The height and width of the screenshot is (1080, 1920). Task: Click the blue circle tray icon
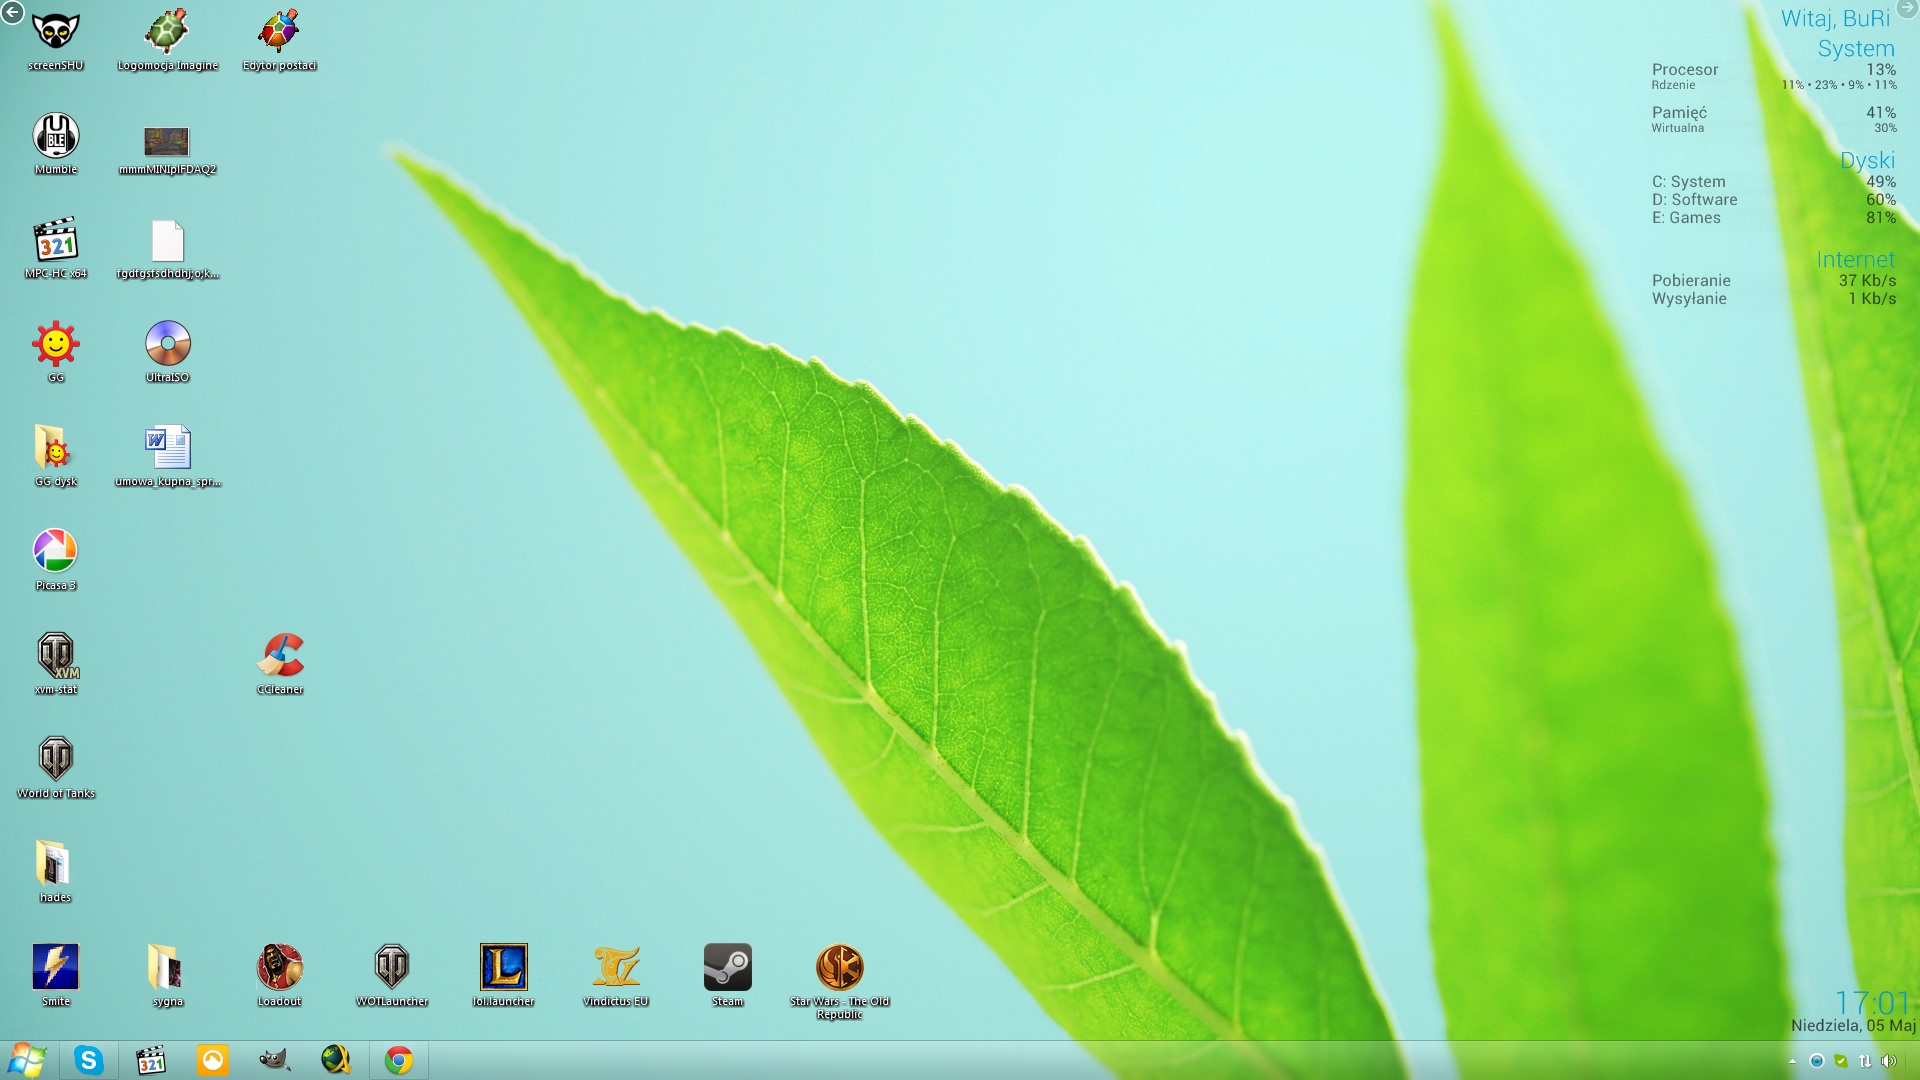(x=1816, y=1061)
